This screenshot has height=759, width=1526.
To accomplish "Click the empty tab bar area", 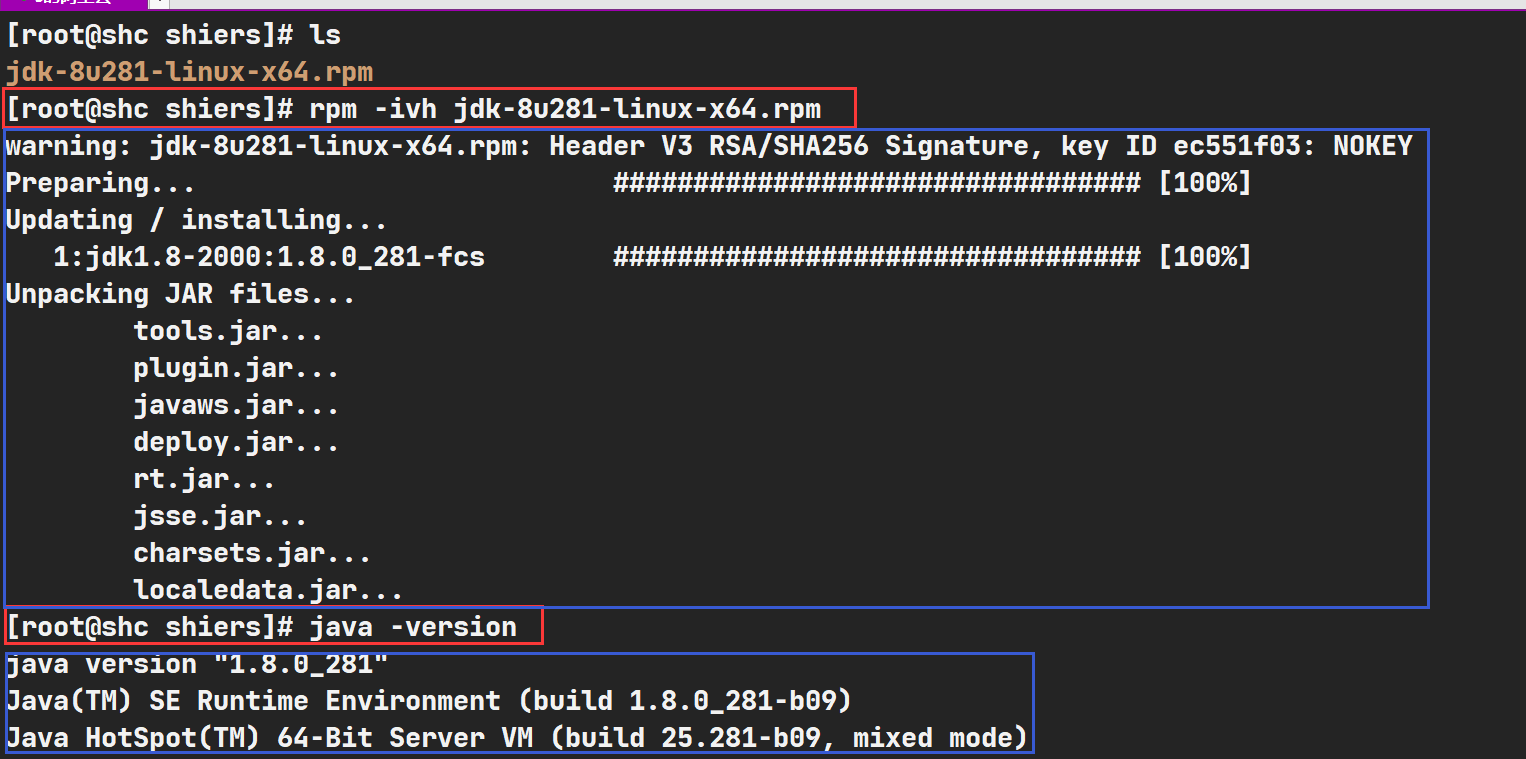I will (800, 4).
